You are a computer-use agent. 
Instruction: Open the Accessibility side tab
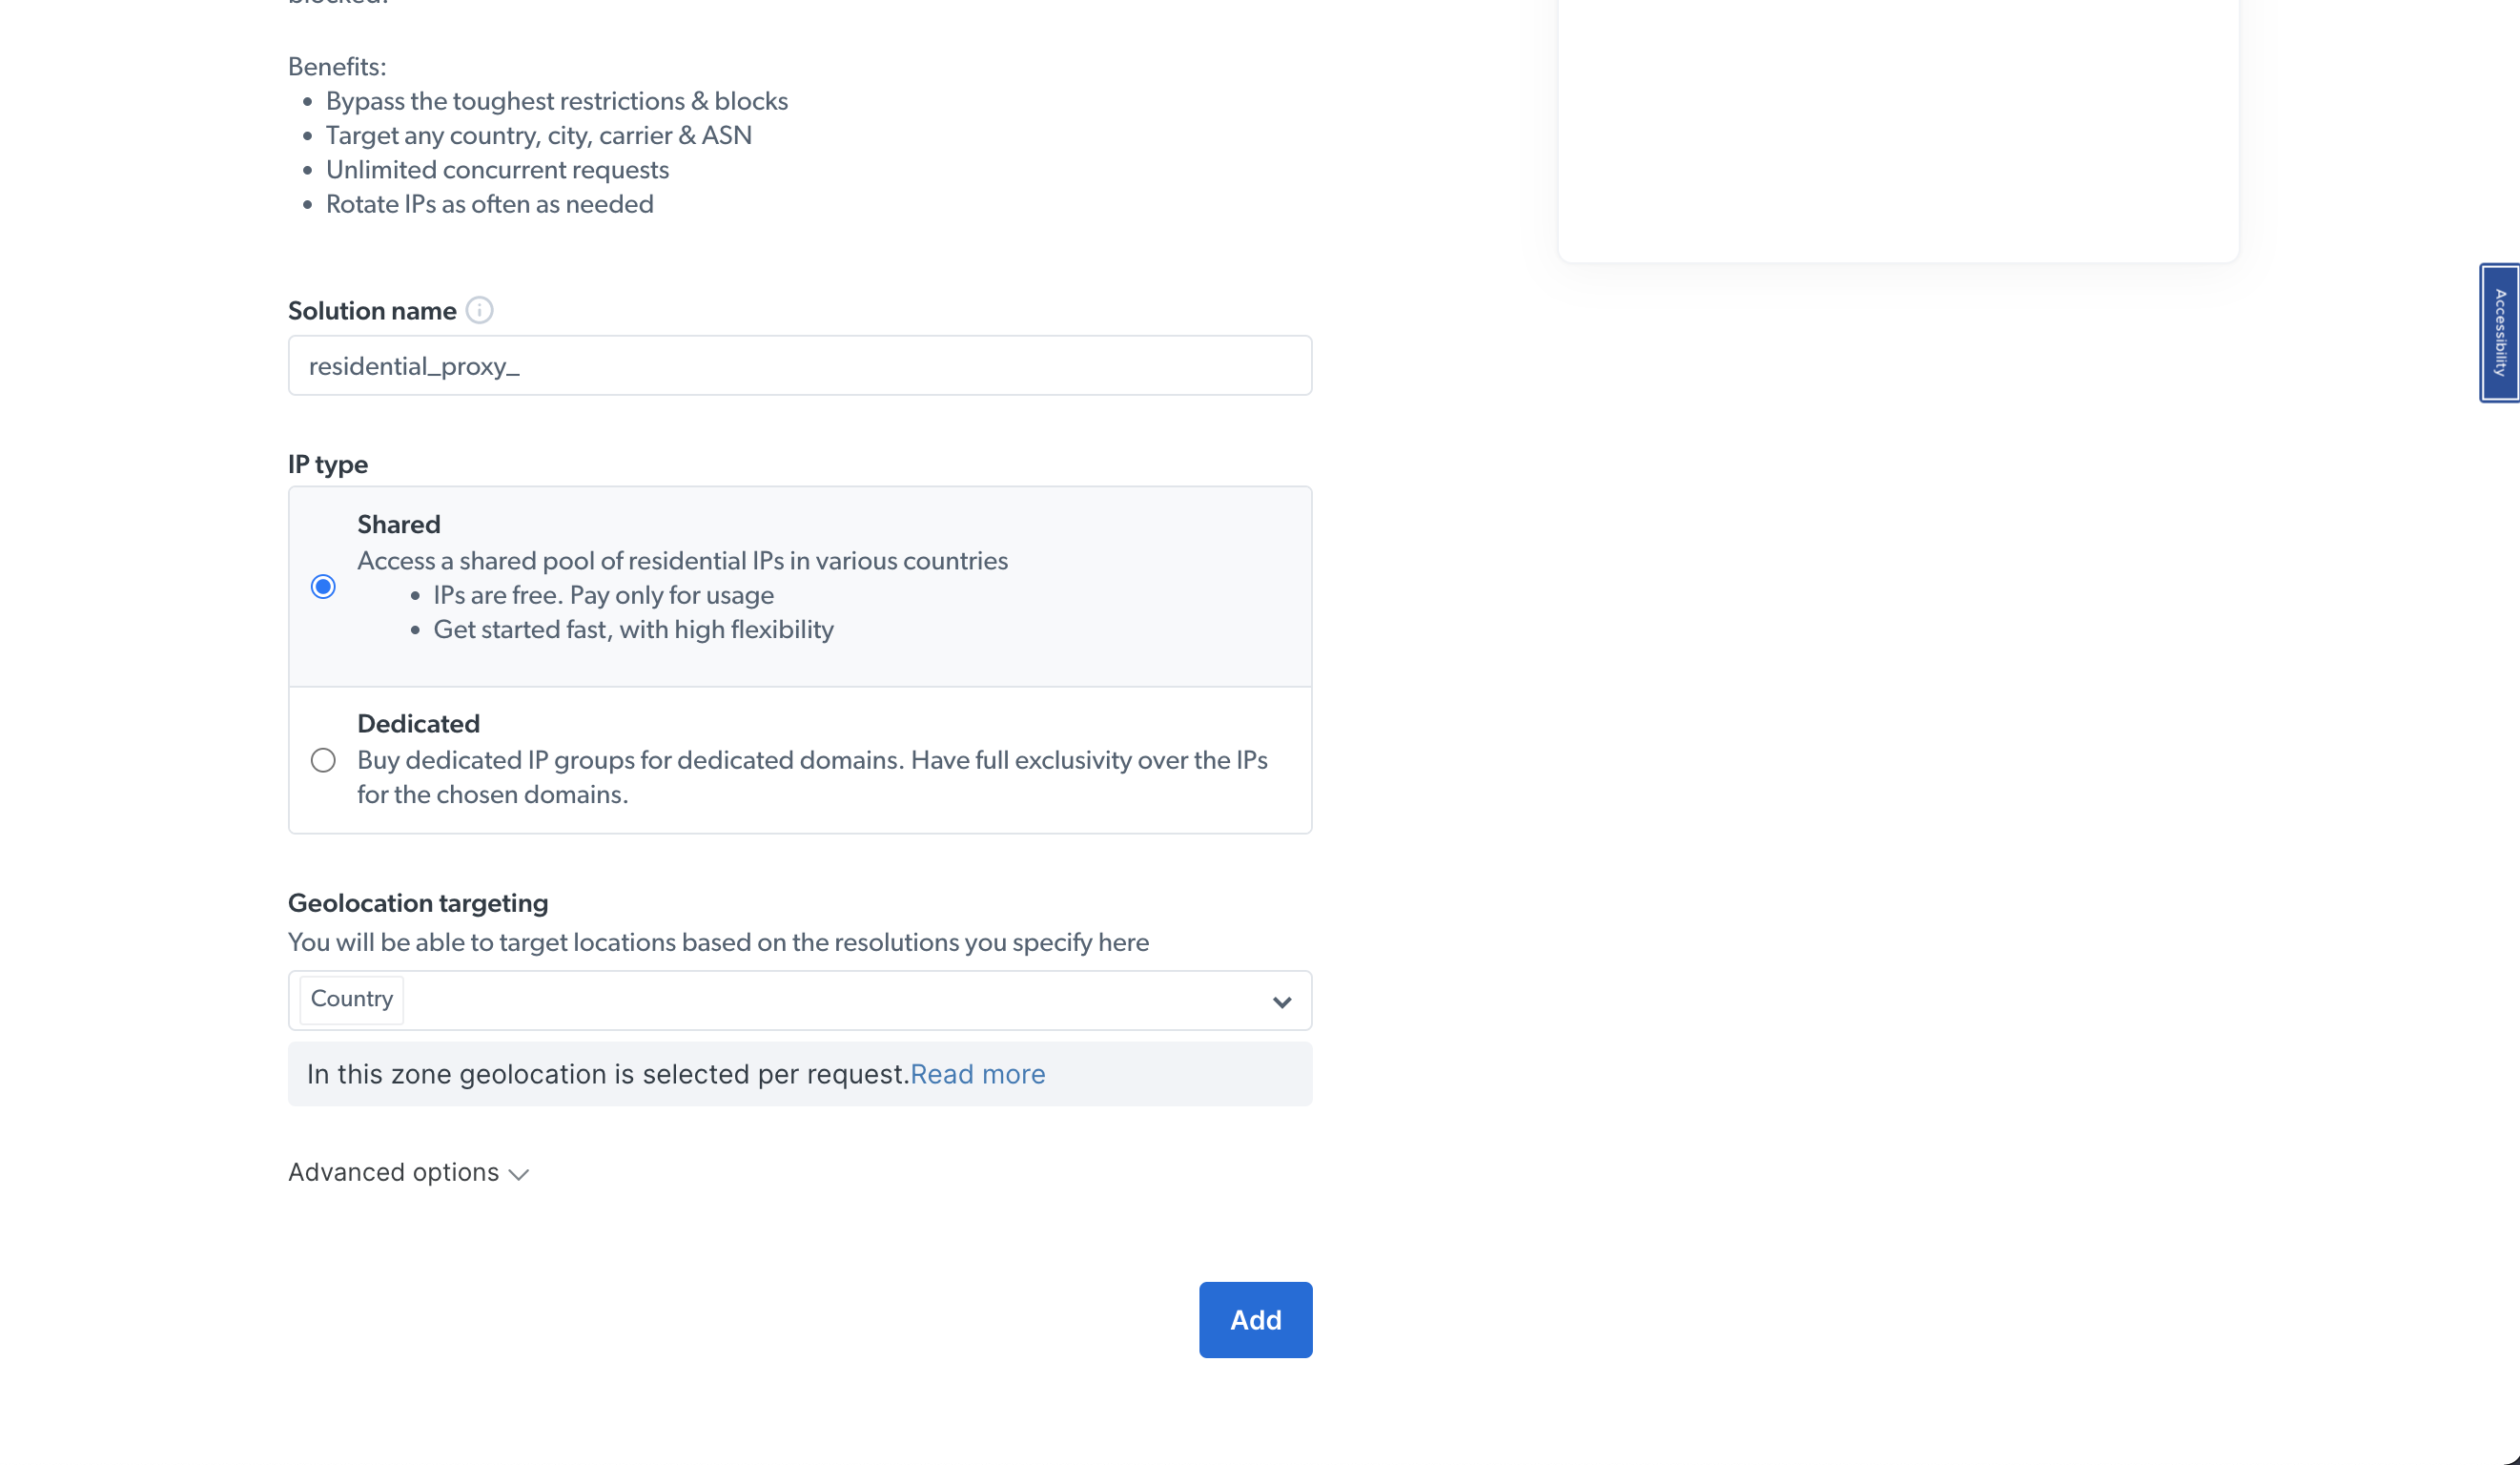coord(2499,333)
